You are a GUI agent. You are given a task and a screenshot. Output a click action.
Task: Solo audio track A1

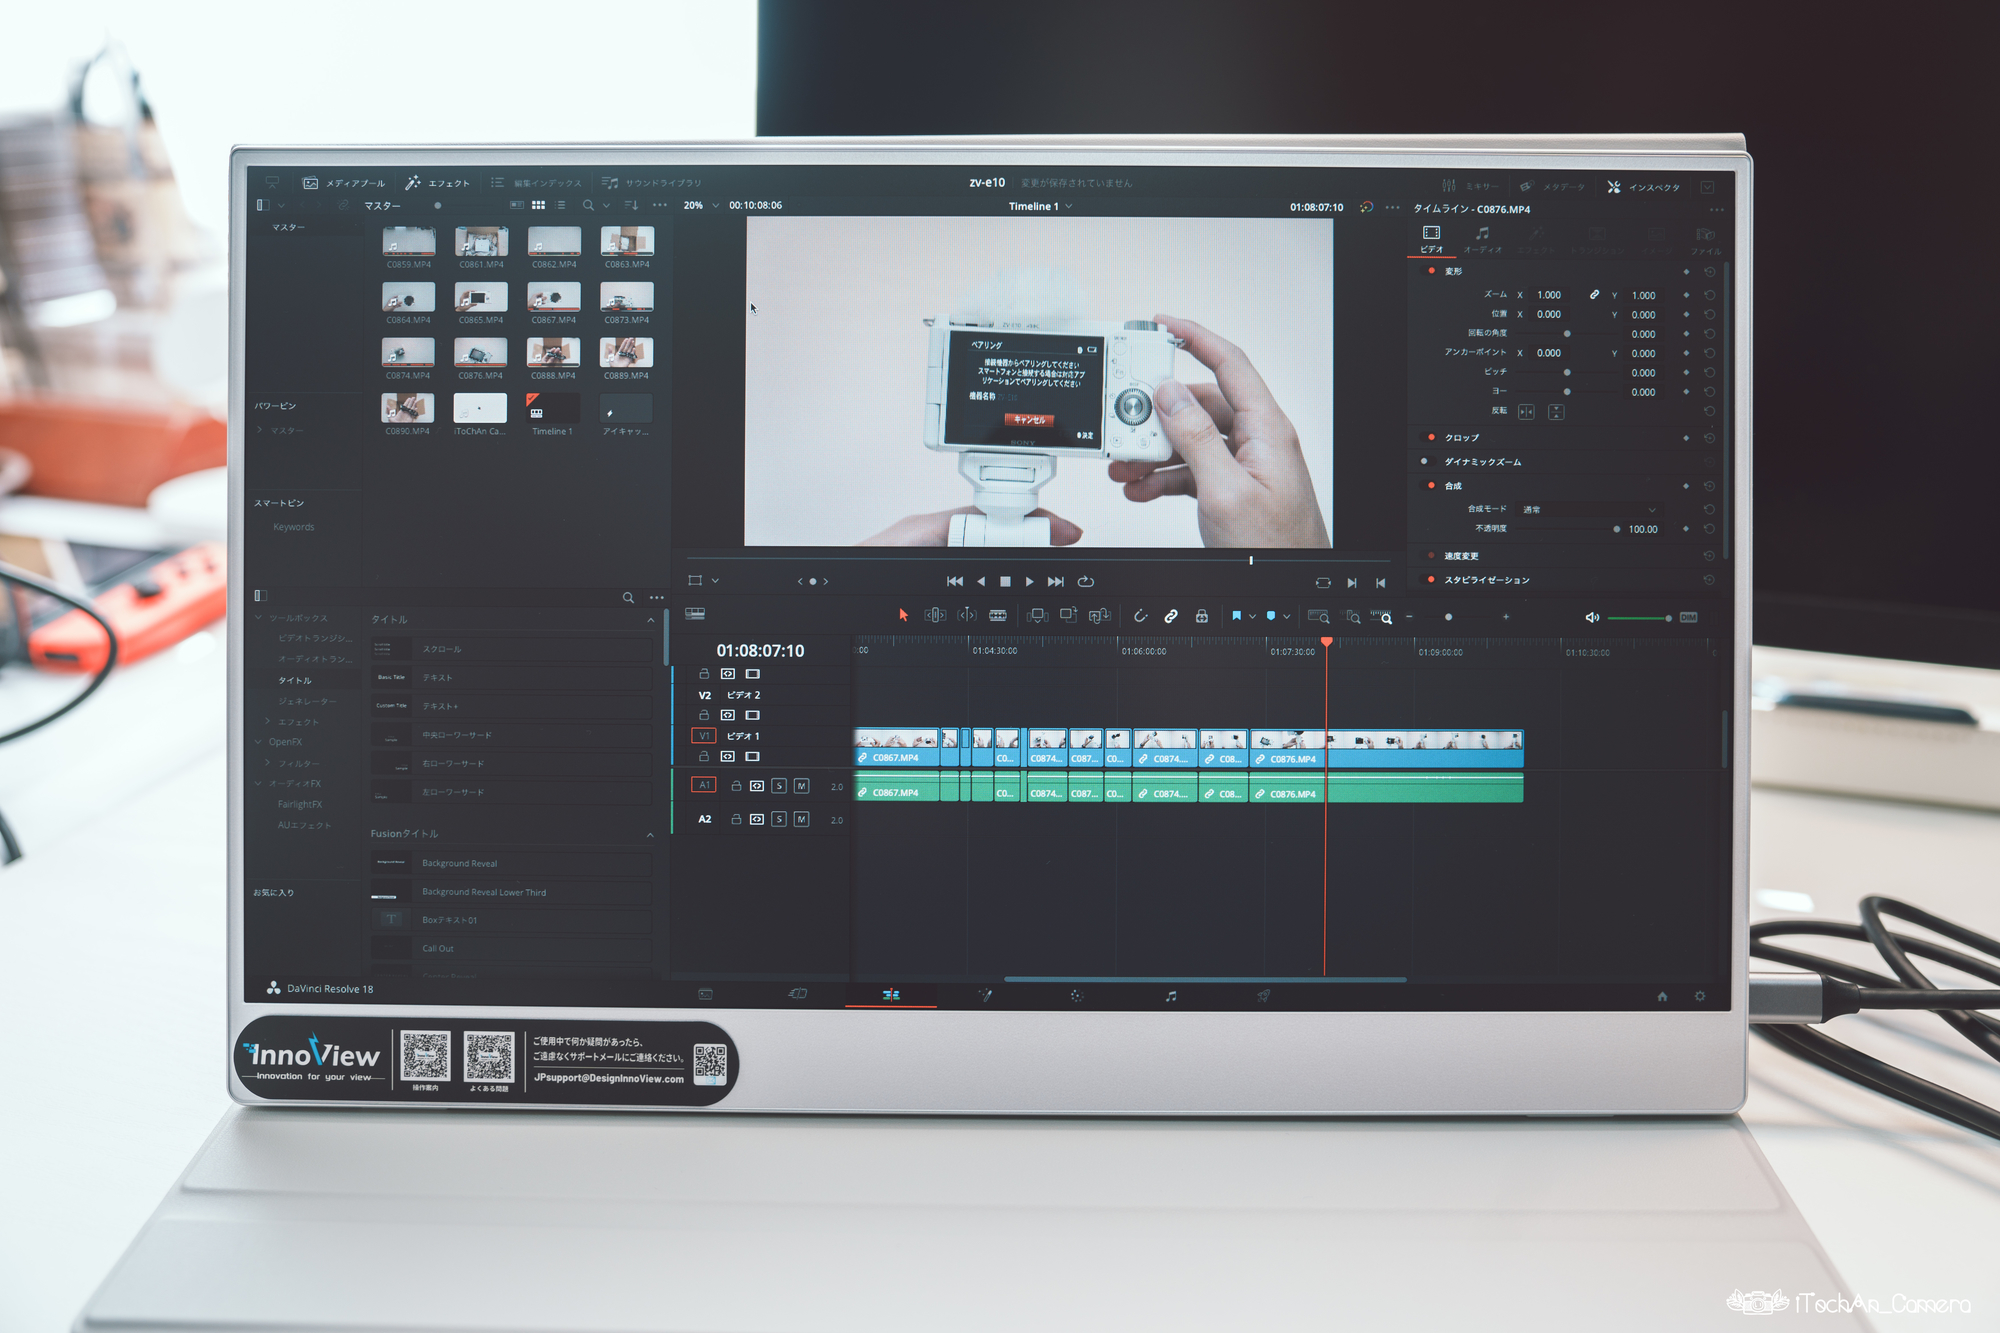[779, 786]
